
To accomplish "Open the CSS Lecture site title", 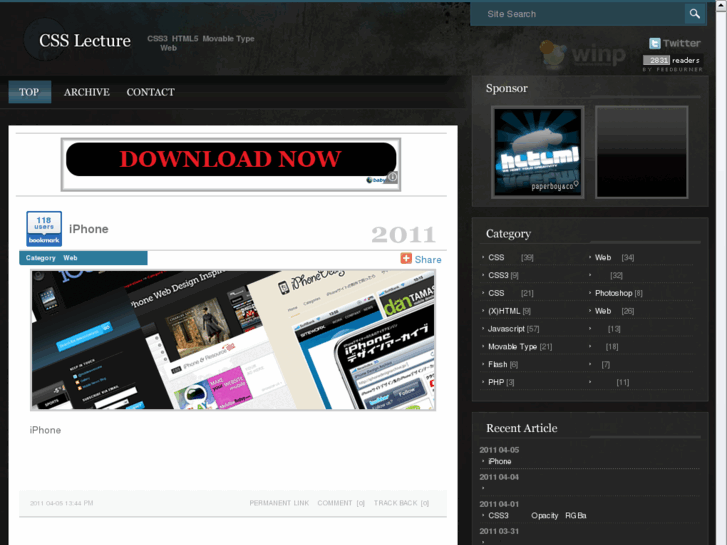I will [85, 41].
